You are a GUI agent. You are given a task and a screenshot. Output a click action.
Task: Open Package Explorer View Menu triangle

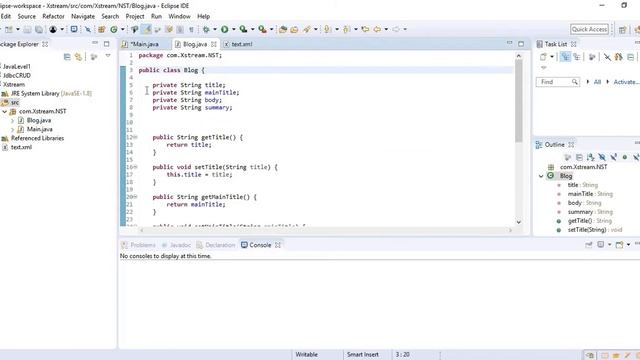108,56
